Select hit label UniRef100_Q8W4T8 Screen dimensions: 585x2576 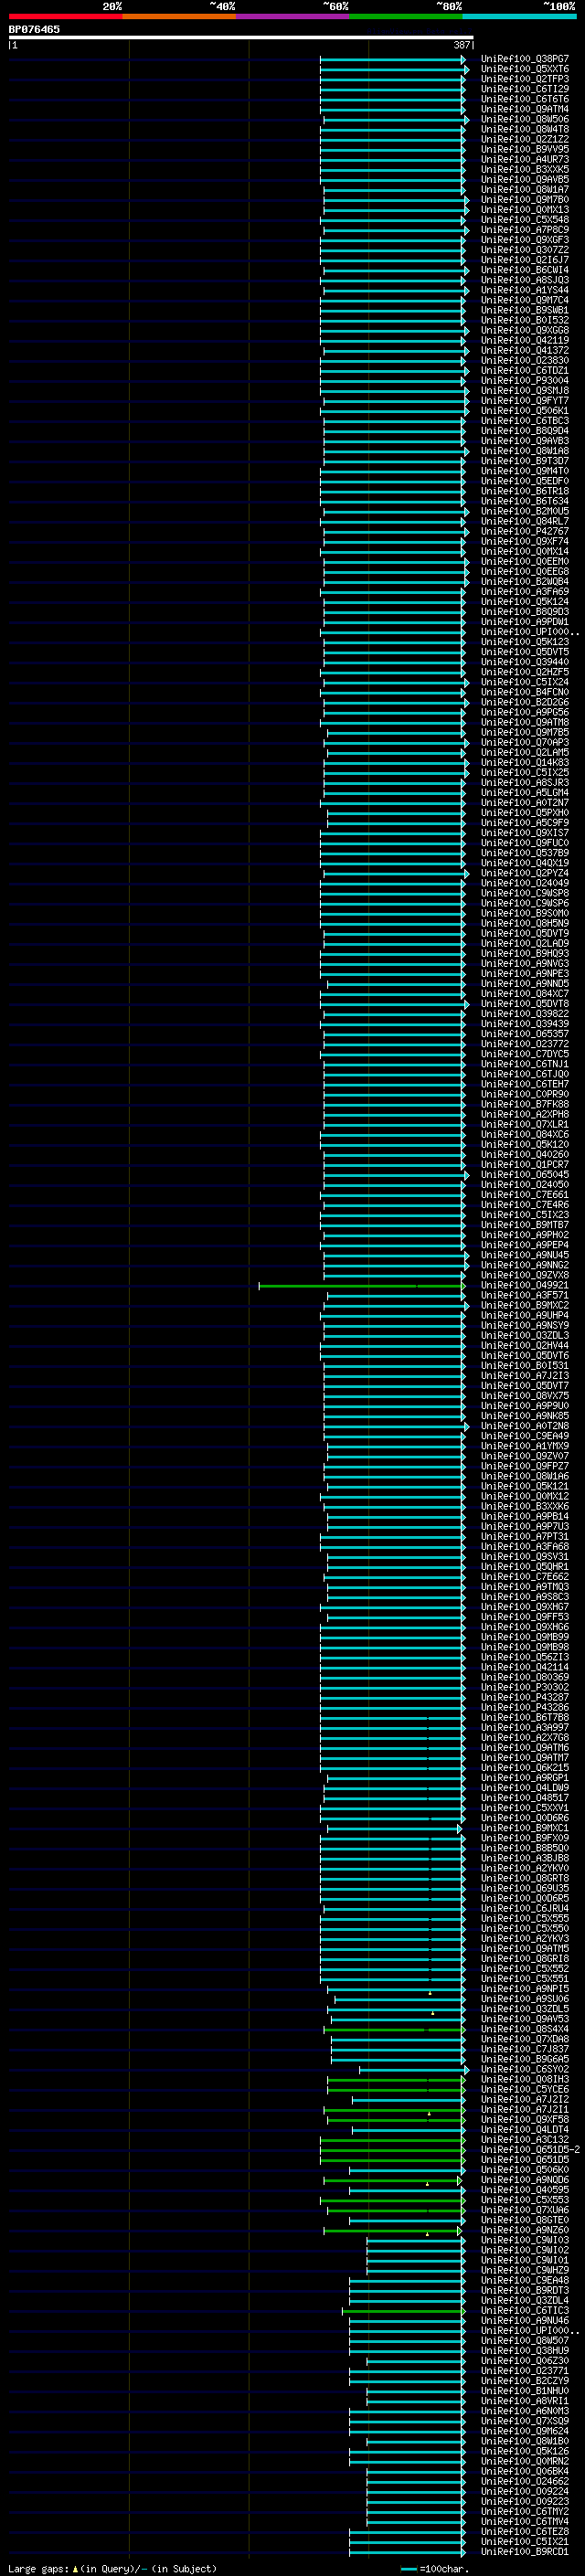[x=525, y=129]
